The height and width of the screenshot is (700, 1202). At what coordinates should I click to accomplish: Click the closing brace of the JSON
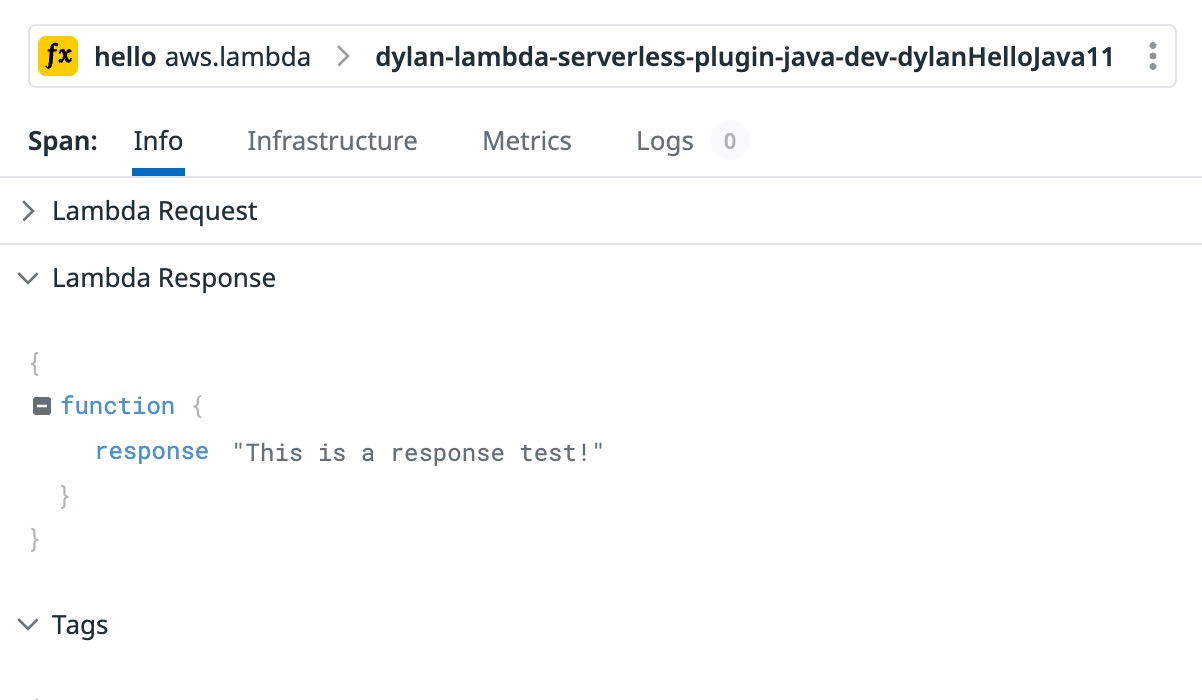coord(34,539)
